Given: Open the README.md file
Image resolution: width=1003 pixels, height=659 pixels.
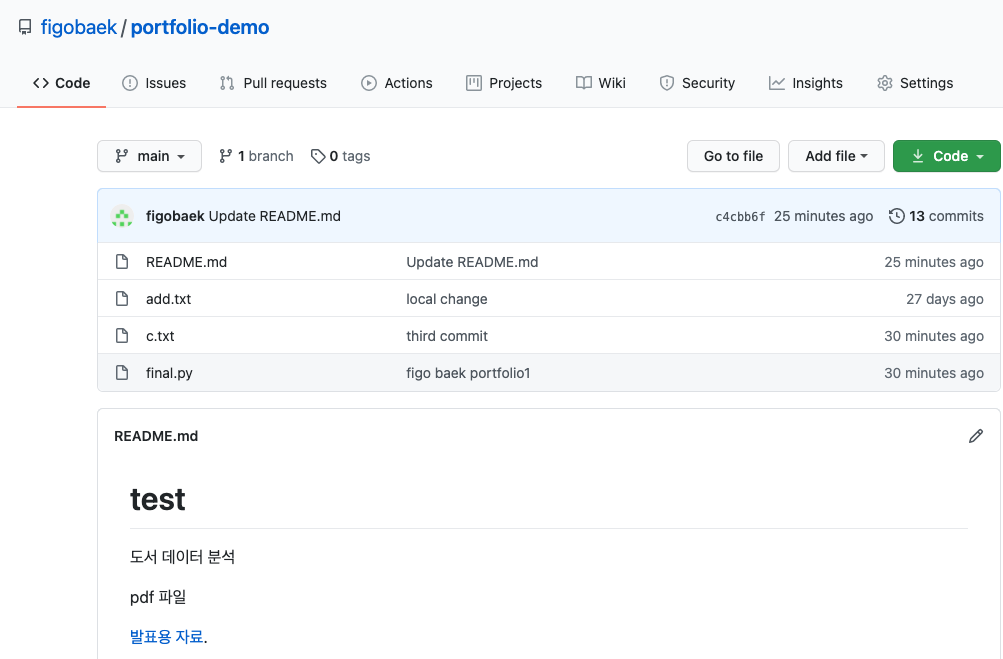Looking at the screenshot, I should point(186,262).
